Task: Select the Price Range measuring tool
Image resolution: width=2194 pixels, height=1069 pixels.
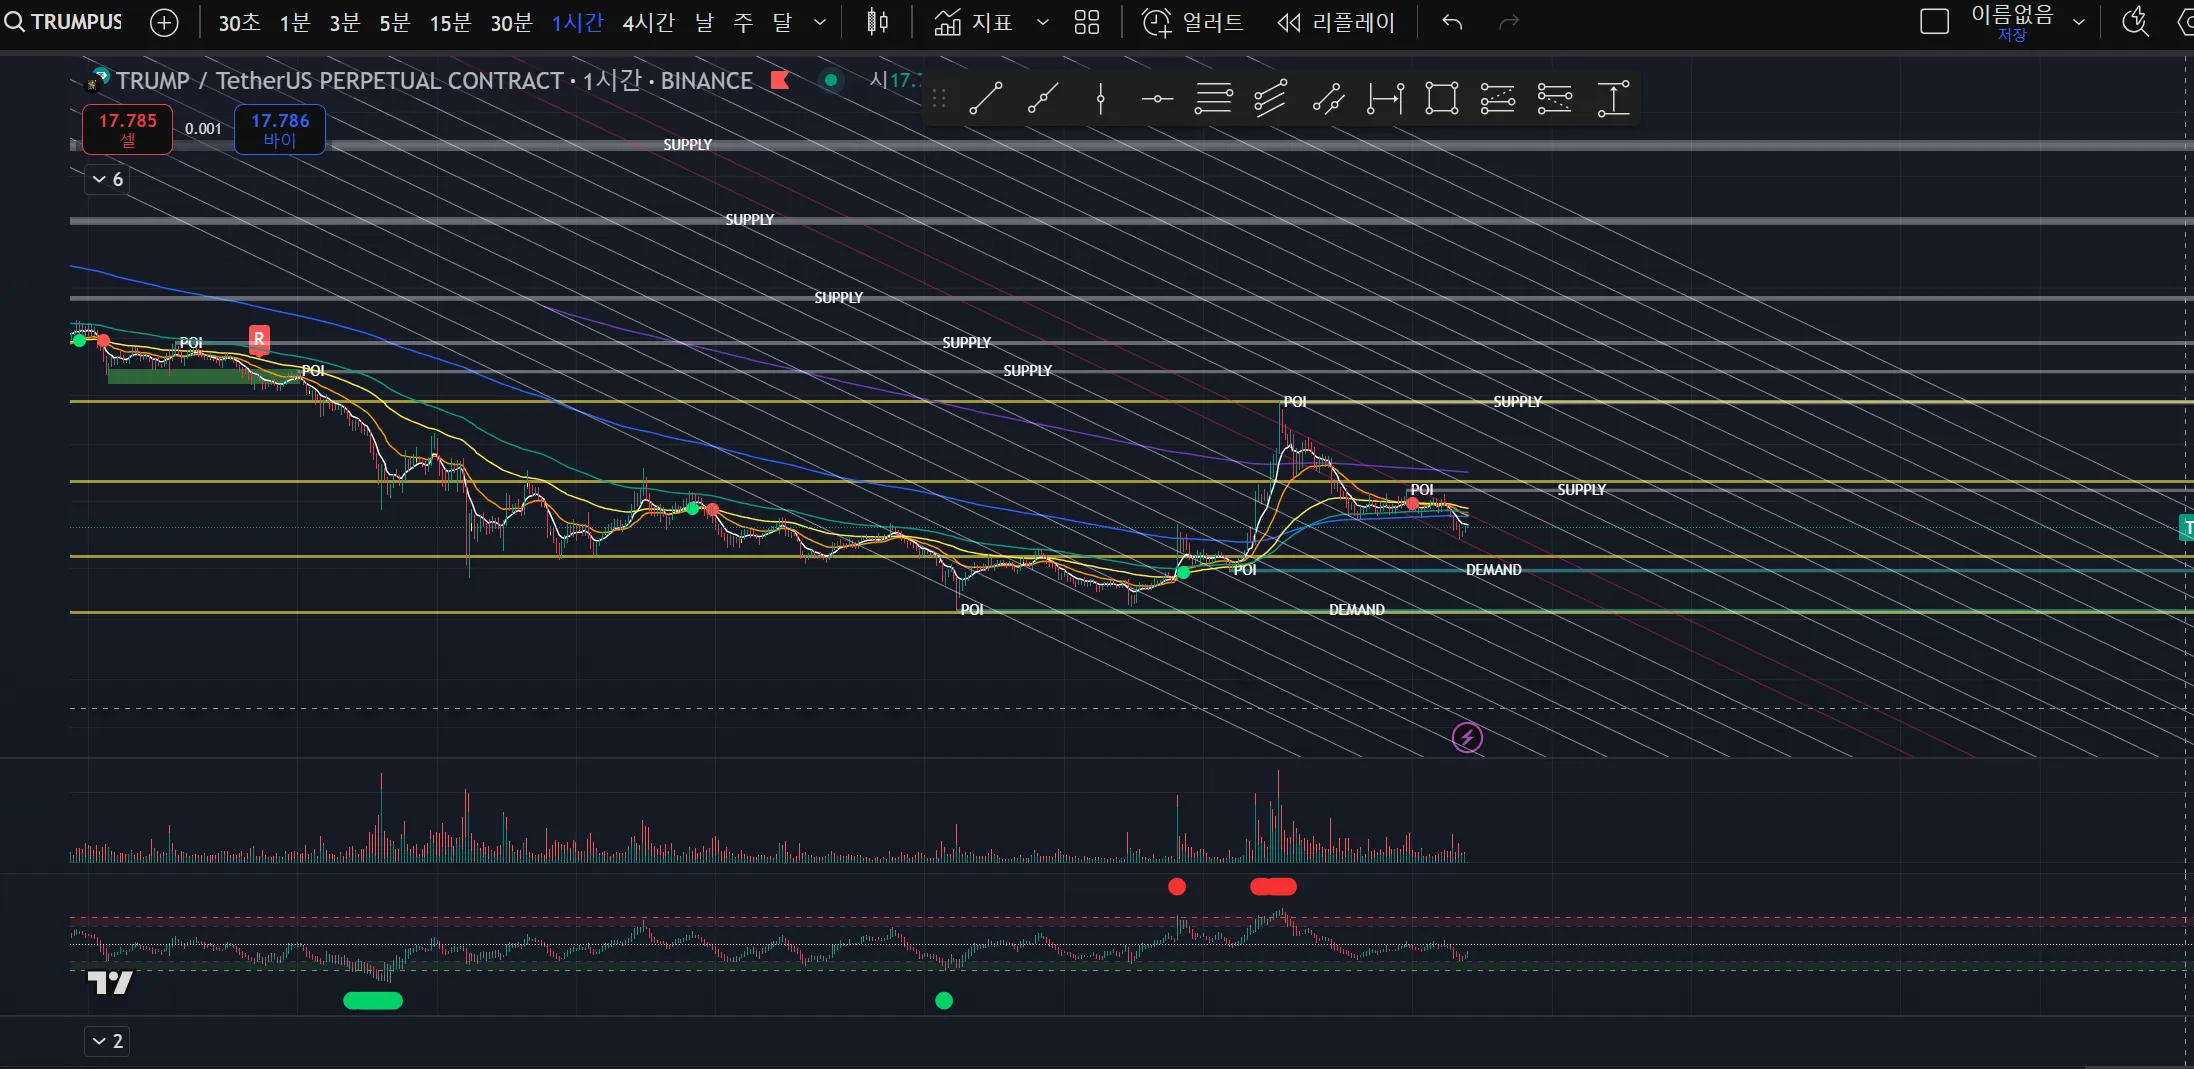Action: click(x=1613, y=99)
